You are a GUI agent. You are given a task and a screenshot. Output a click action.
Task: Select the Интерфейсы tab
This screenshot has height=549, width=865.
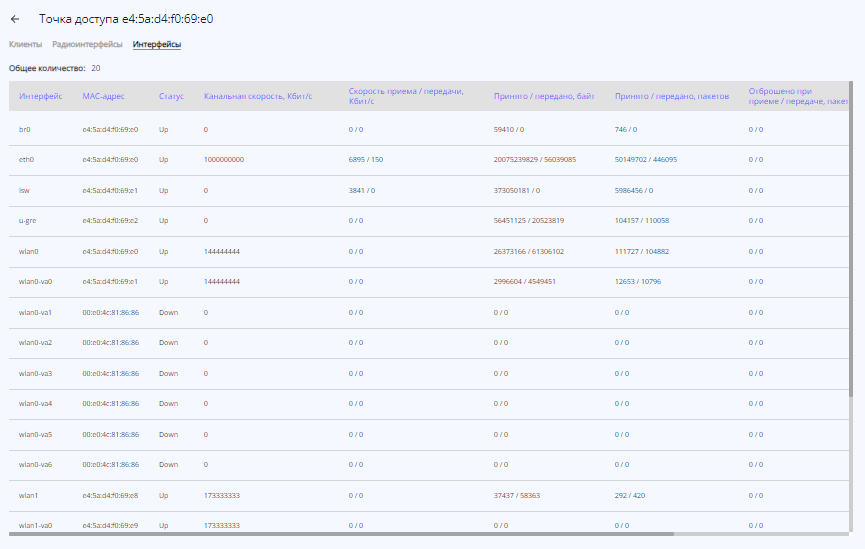tap(156, 44)
